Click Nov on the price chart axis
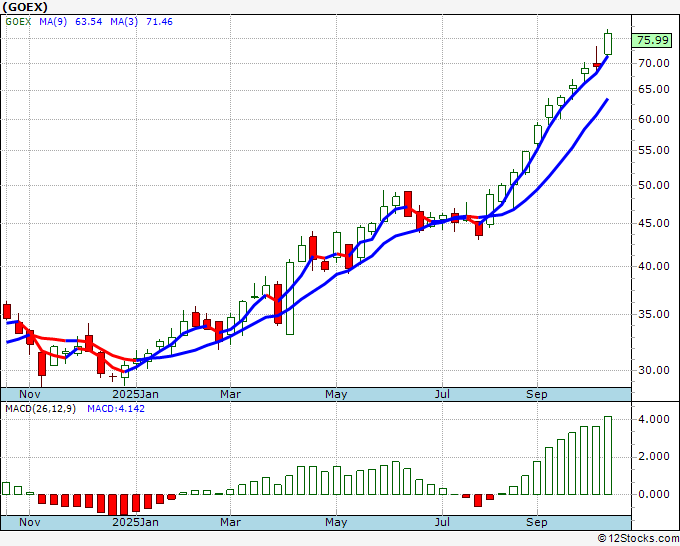The height and width of the screenshot is (546, 680). (x=29, y=394)
